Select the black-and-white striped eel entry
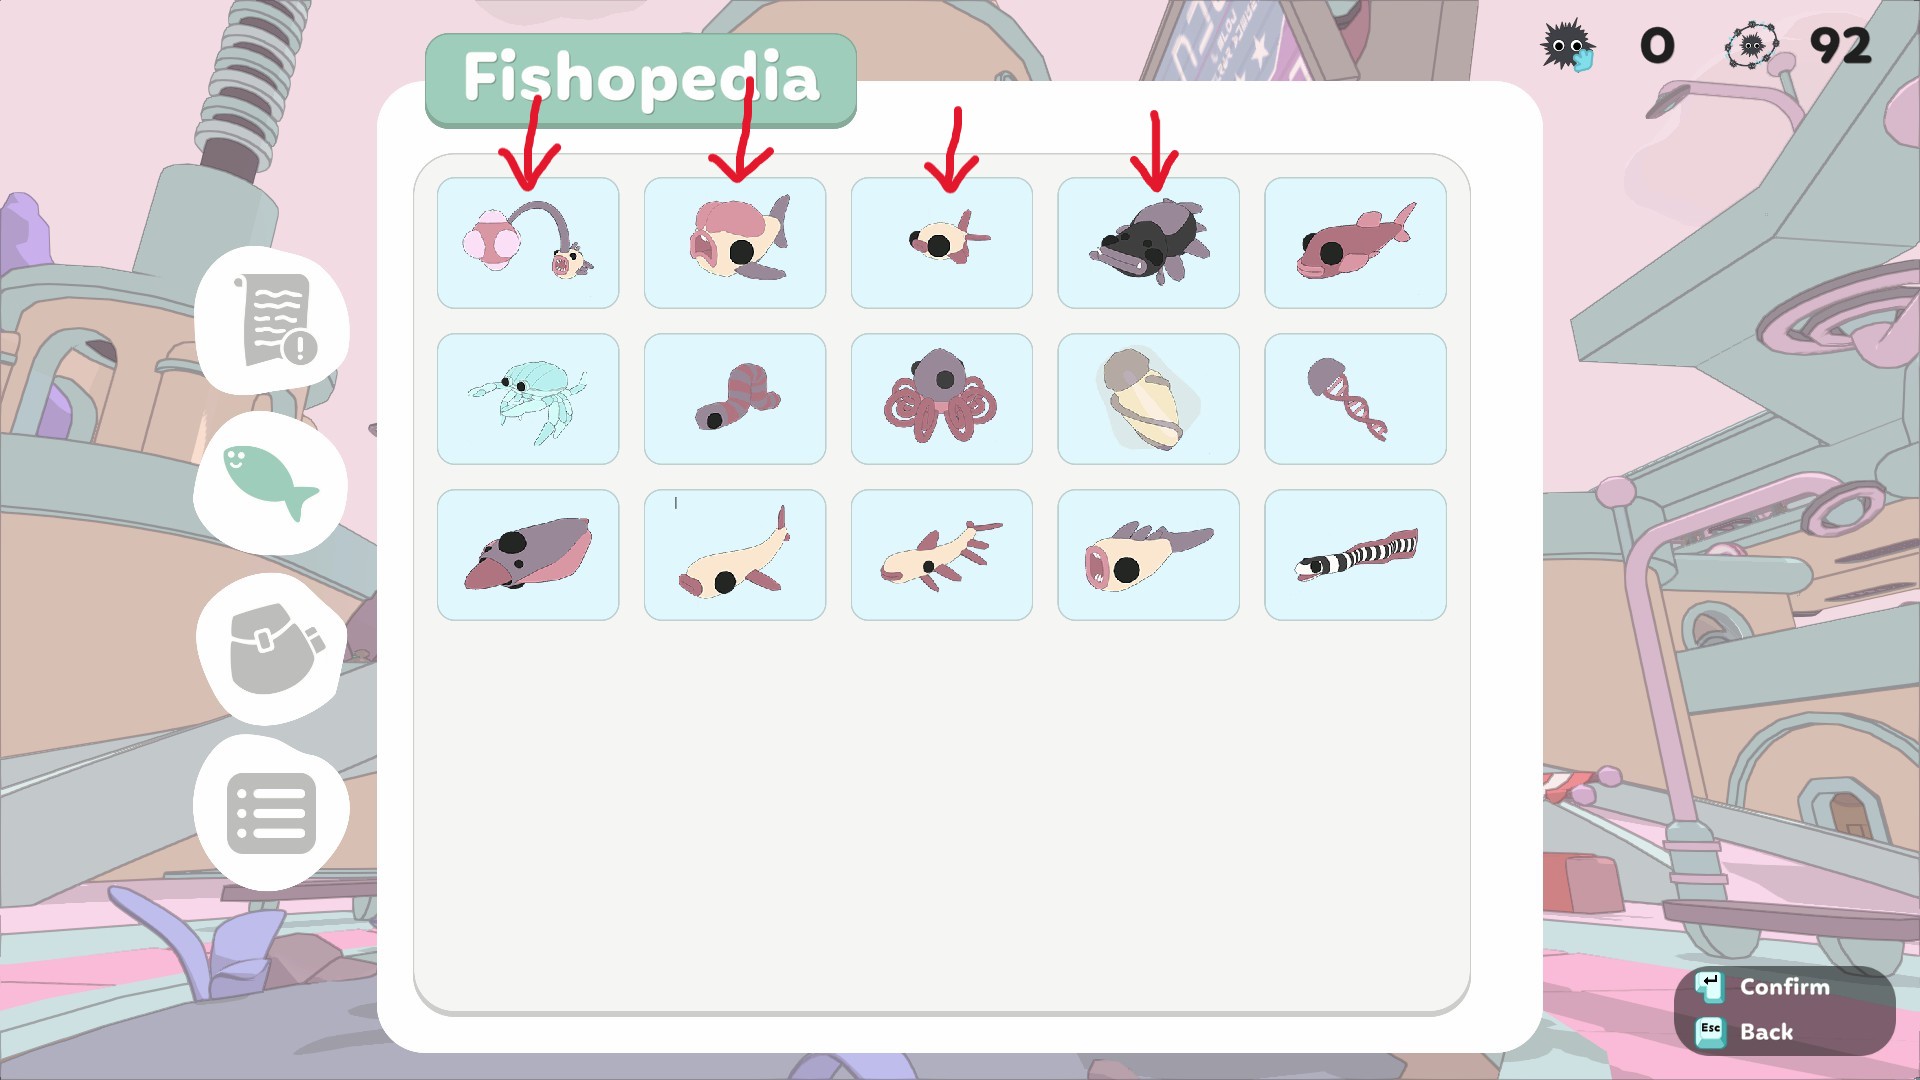The width and height of the screenshot is (1920, 1080). point(1356,555)
